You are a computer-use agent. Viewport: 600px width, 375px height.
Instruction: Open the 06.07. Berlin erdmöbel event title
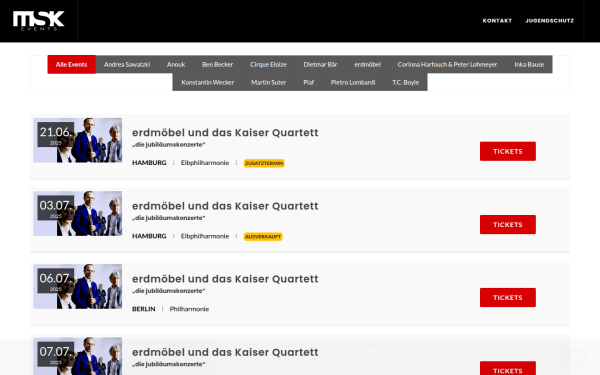[x=225, y=279]
